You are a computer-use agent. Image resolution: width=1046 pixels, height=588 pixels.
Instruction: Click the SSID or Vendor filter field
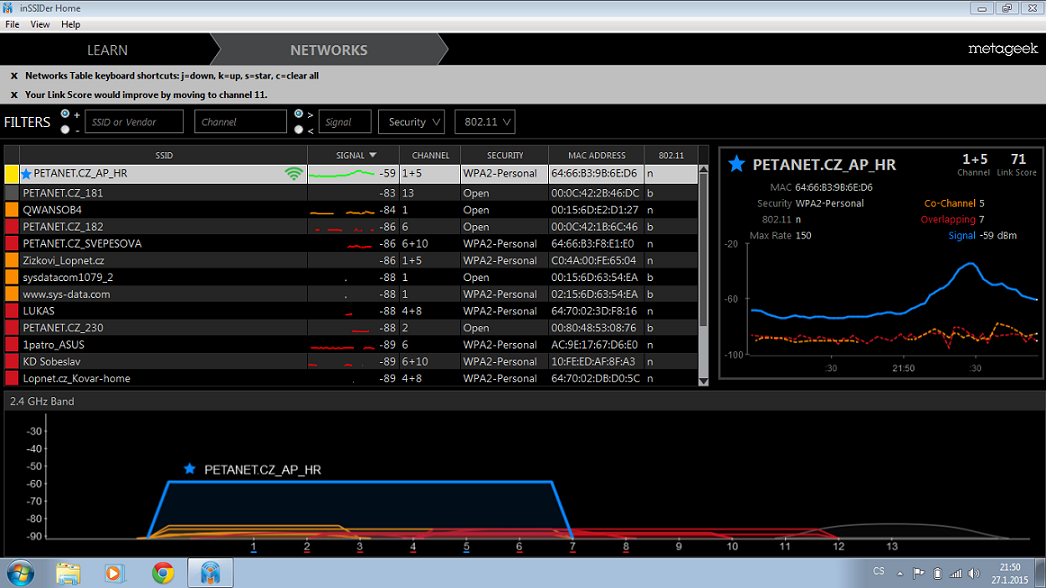133,122
